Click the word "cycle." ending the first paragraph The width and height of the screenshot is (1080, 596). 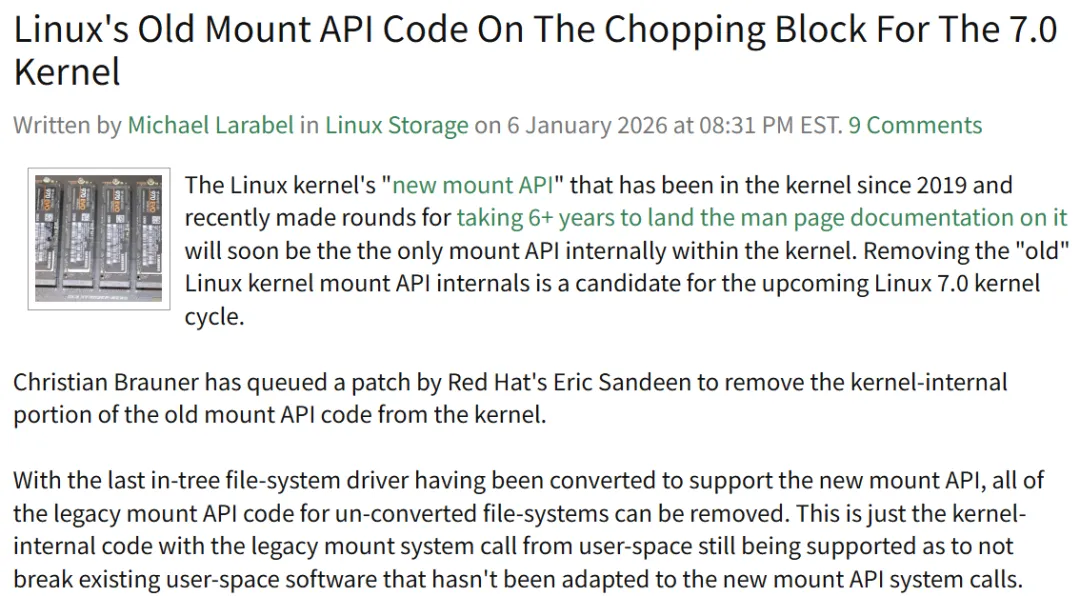[x=214, y=316]
